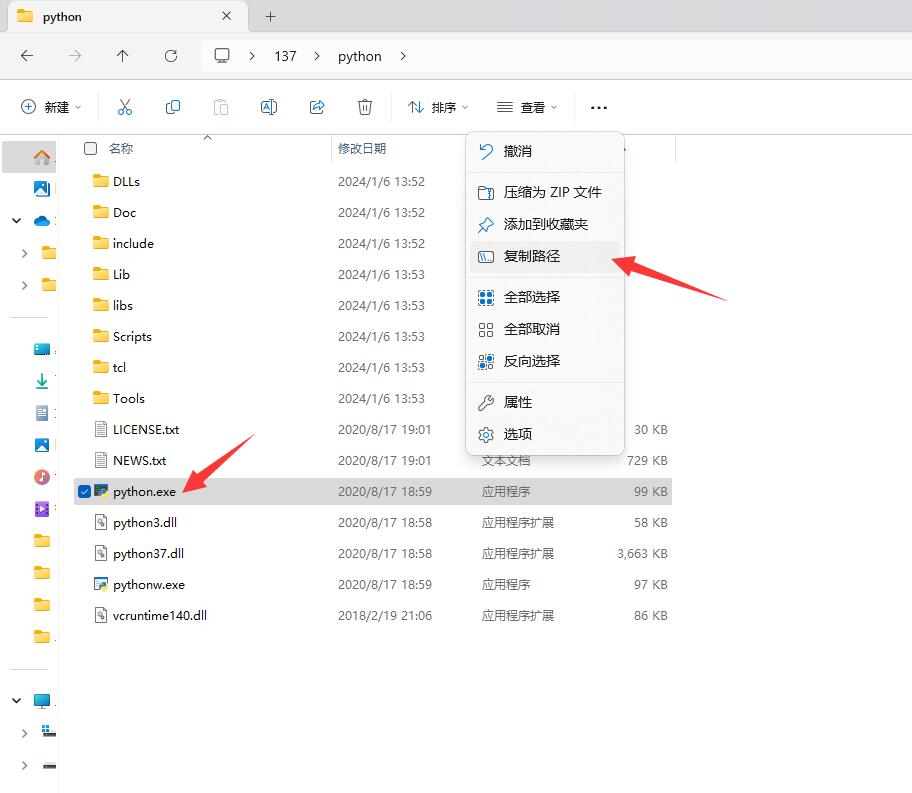
Task: Open the OneDrive cloud icon in sidebar
Action: pos(42,221)
